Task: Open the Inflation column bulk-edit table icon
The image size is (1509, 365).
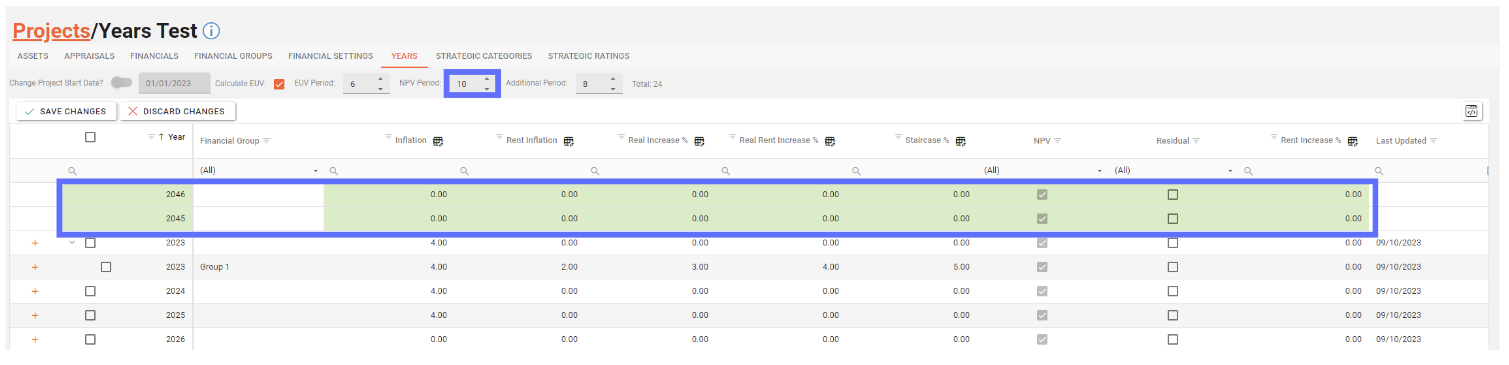Action: pos(438,140)
